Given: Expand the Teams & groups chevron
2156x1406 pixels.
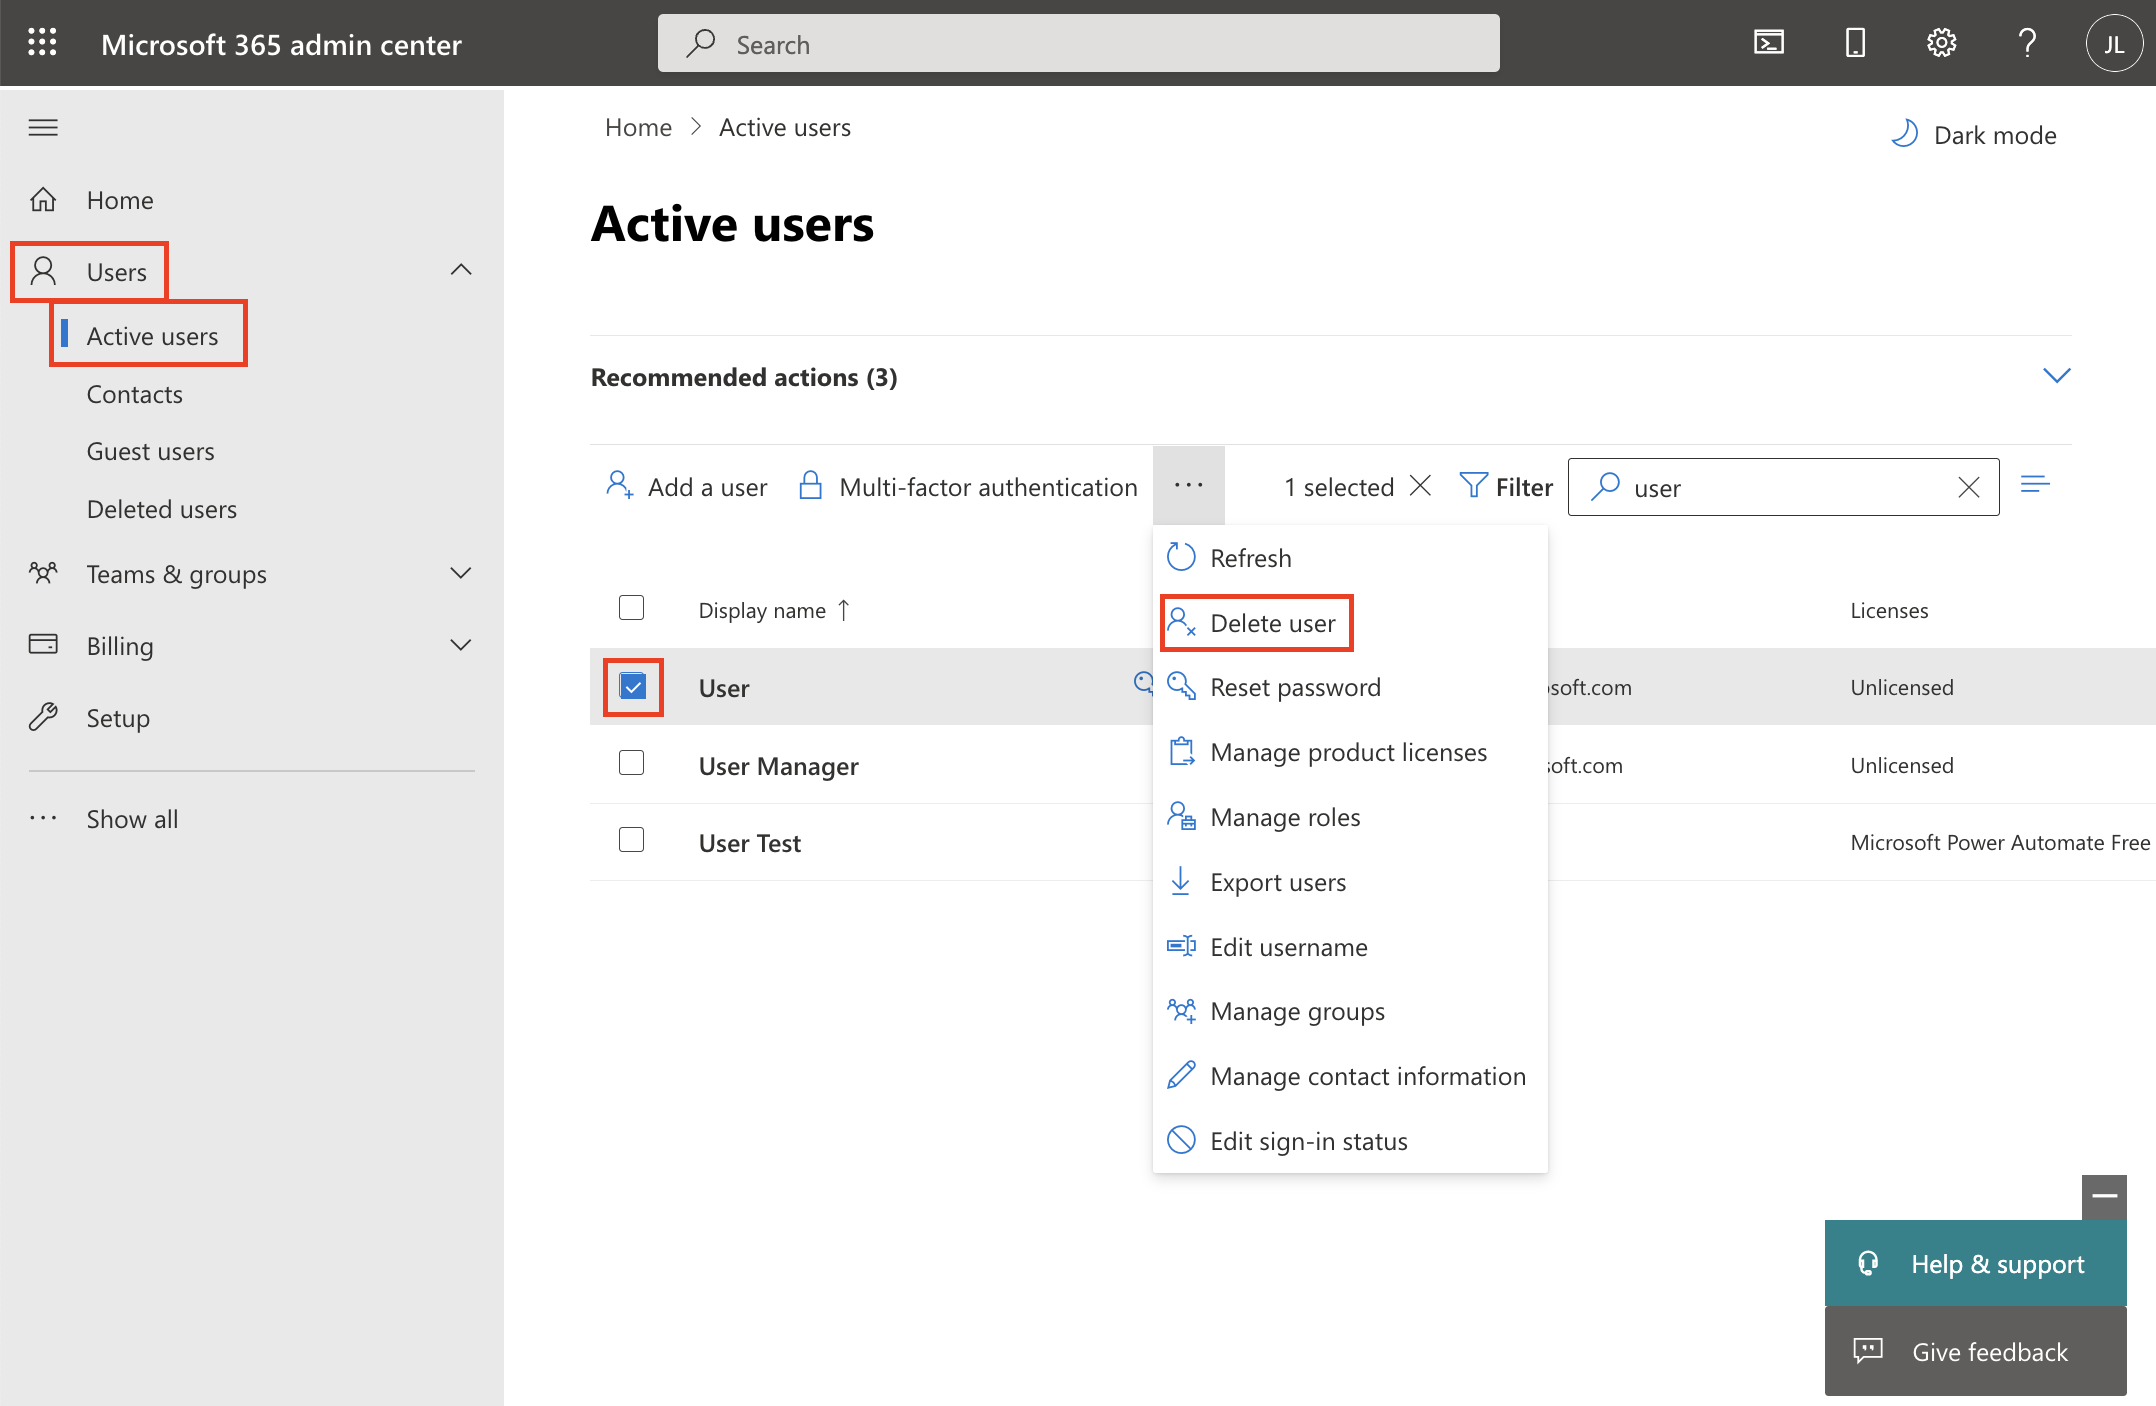Looking at the screenshot, I should [x=461, y=573].
